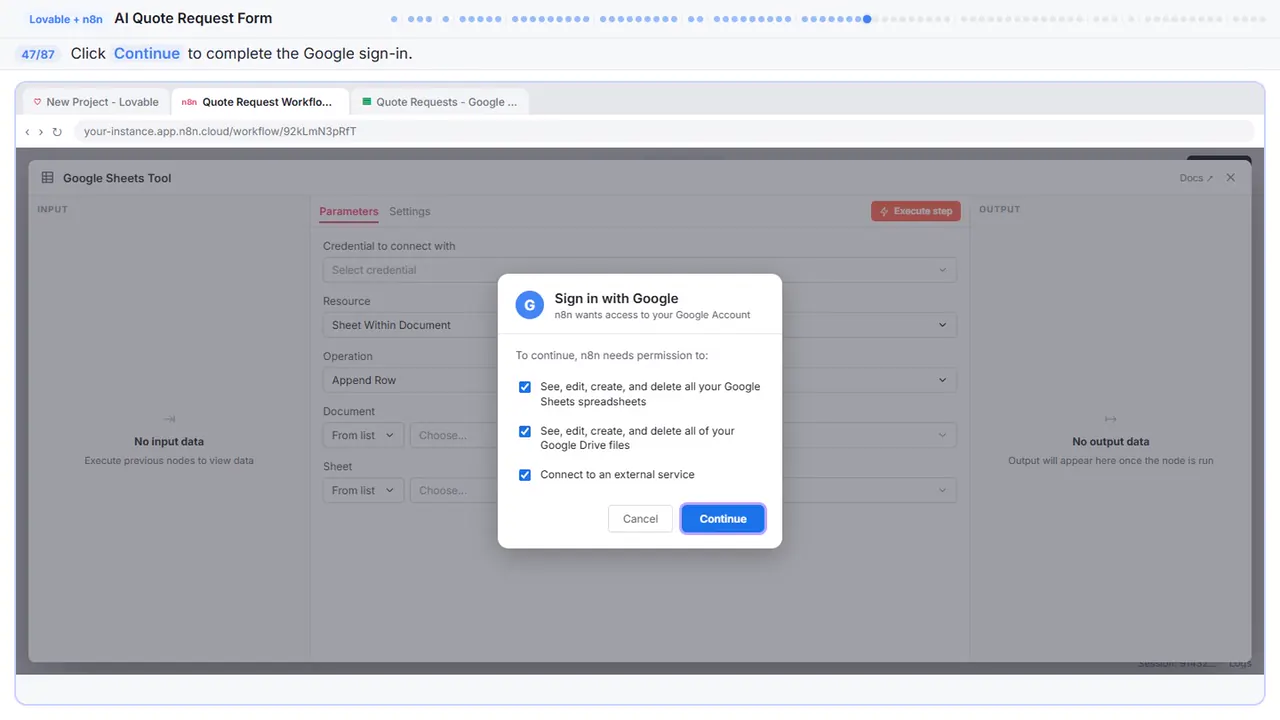Click the current highlighted step progress dot

(867, 19)
